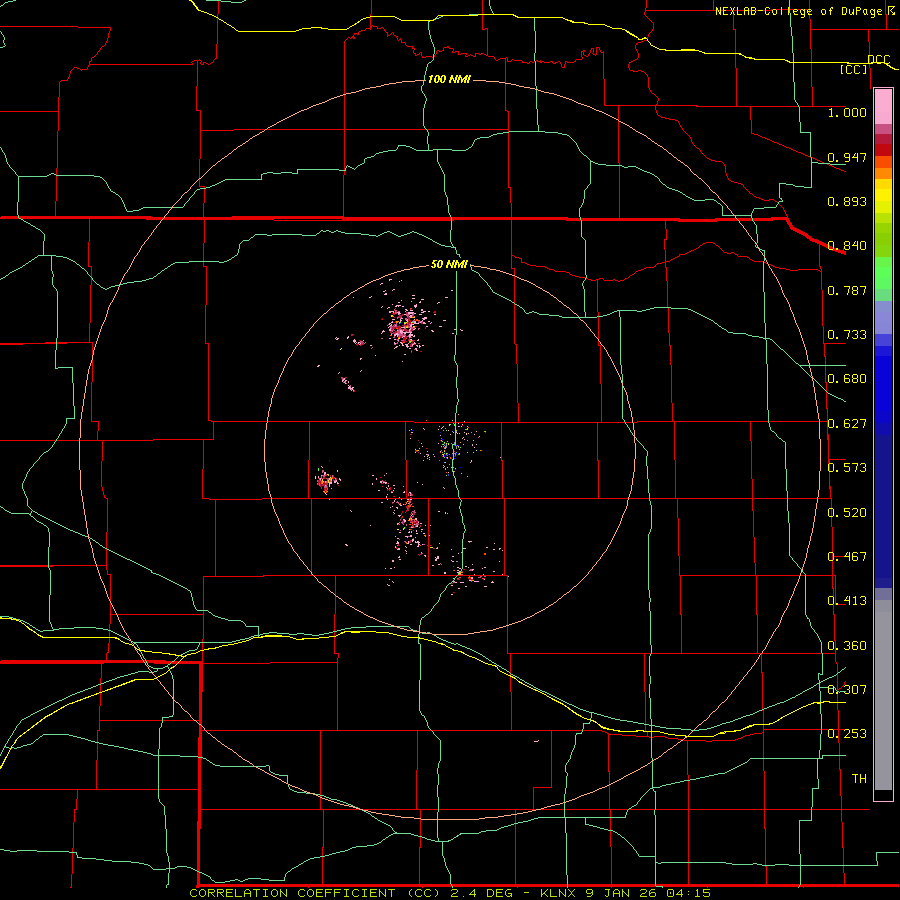900x900 pixels.
Task: Click the DCC label above the color scale
Action: coord(879,60)
